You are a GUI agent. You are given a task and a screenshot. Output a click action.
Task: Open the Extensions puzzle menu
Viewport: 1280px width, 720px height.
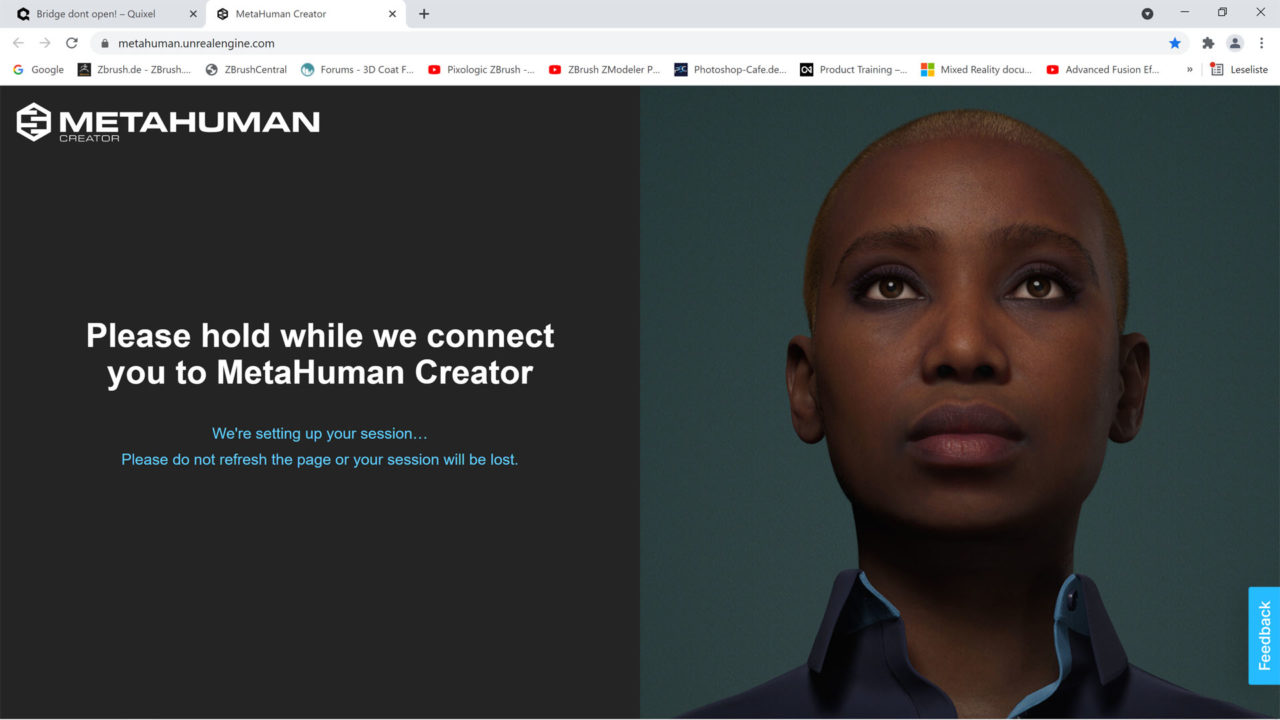tap(1208, 43)
